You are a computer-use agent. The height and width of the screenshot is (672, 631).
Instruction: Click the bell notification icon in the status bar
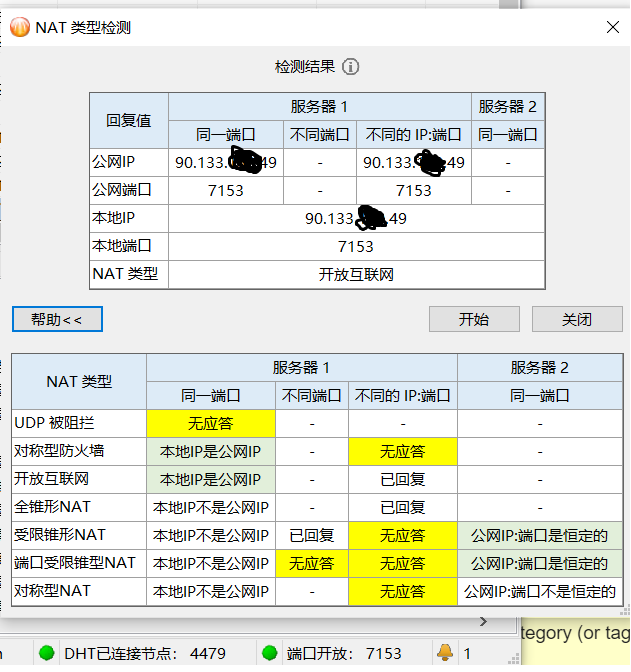(x=445, y=653)
